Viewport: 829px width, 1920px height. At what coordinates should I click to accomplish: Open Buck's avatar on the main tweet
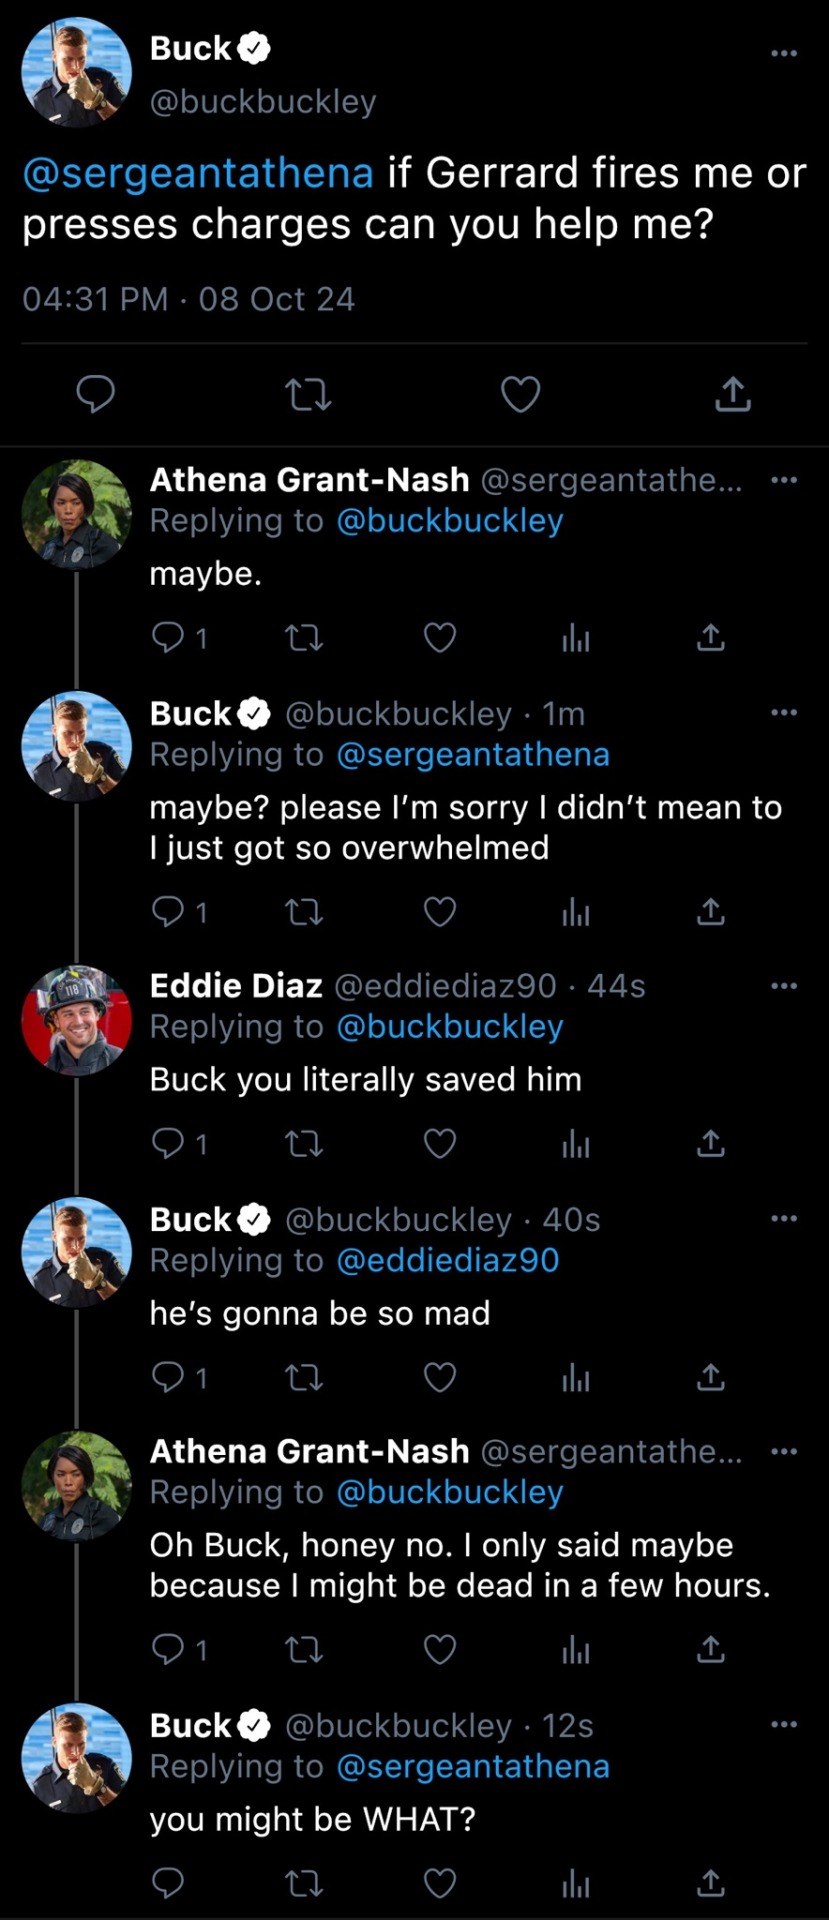pos(77,72)
